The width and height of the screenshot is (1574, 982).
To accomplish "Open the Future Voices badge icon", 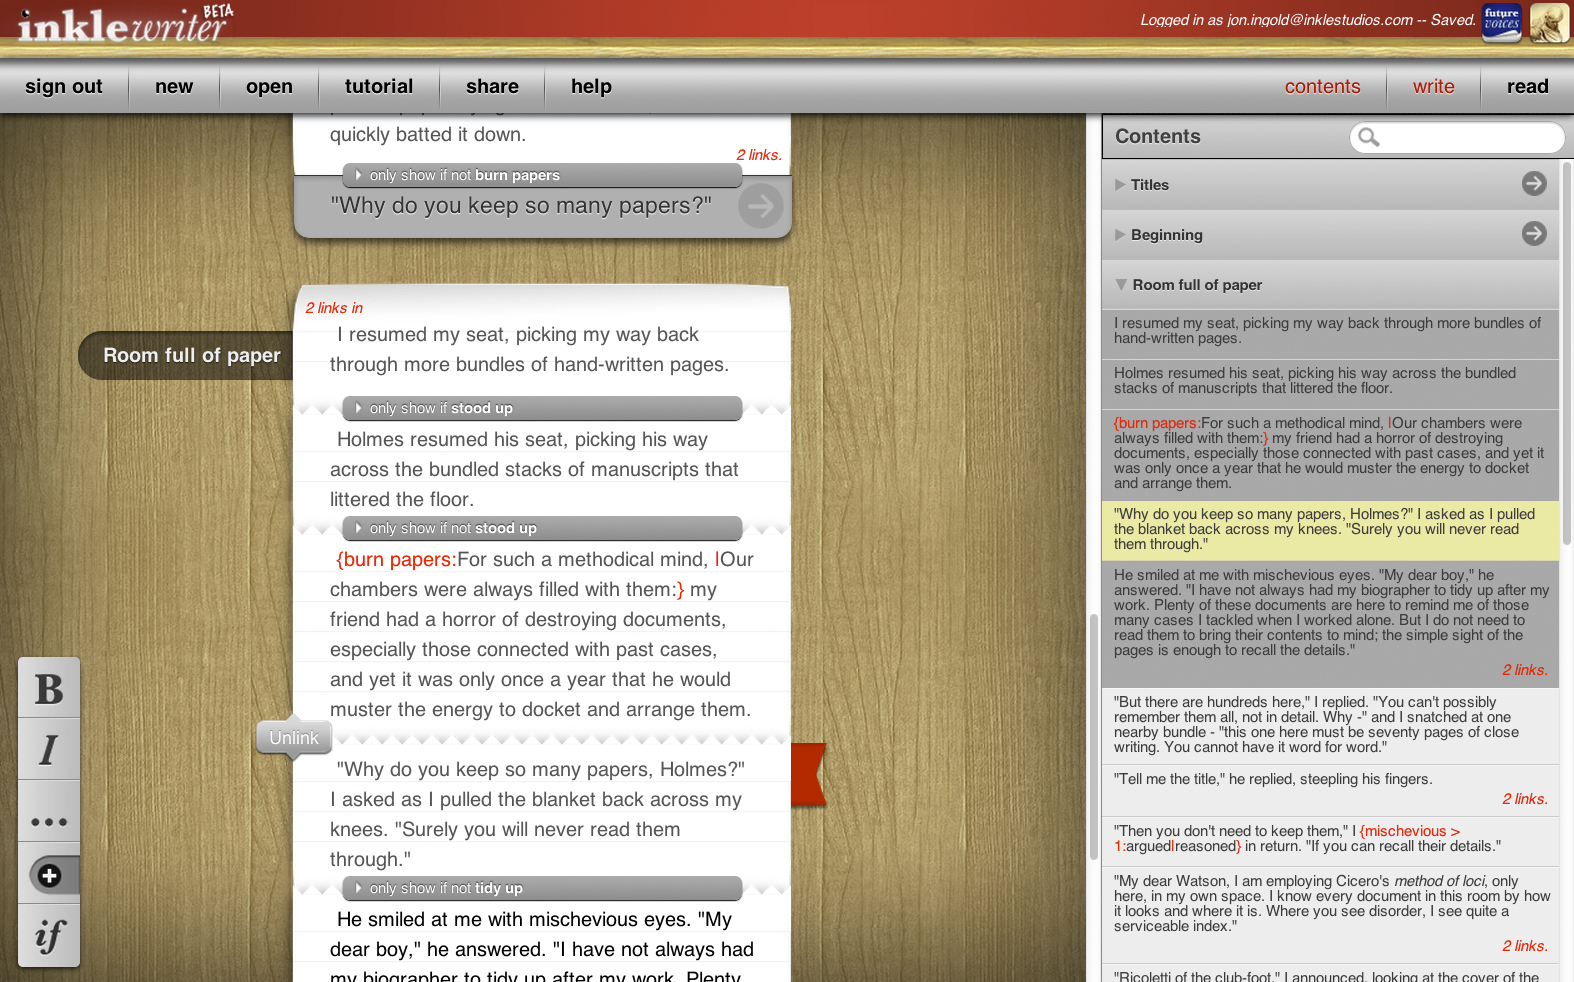I will [x=1501, y=21].
